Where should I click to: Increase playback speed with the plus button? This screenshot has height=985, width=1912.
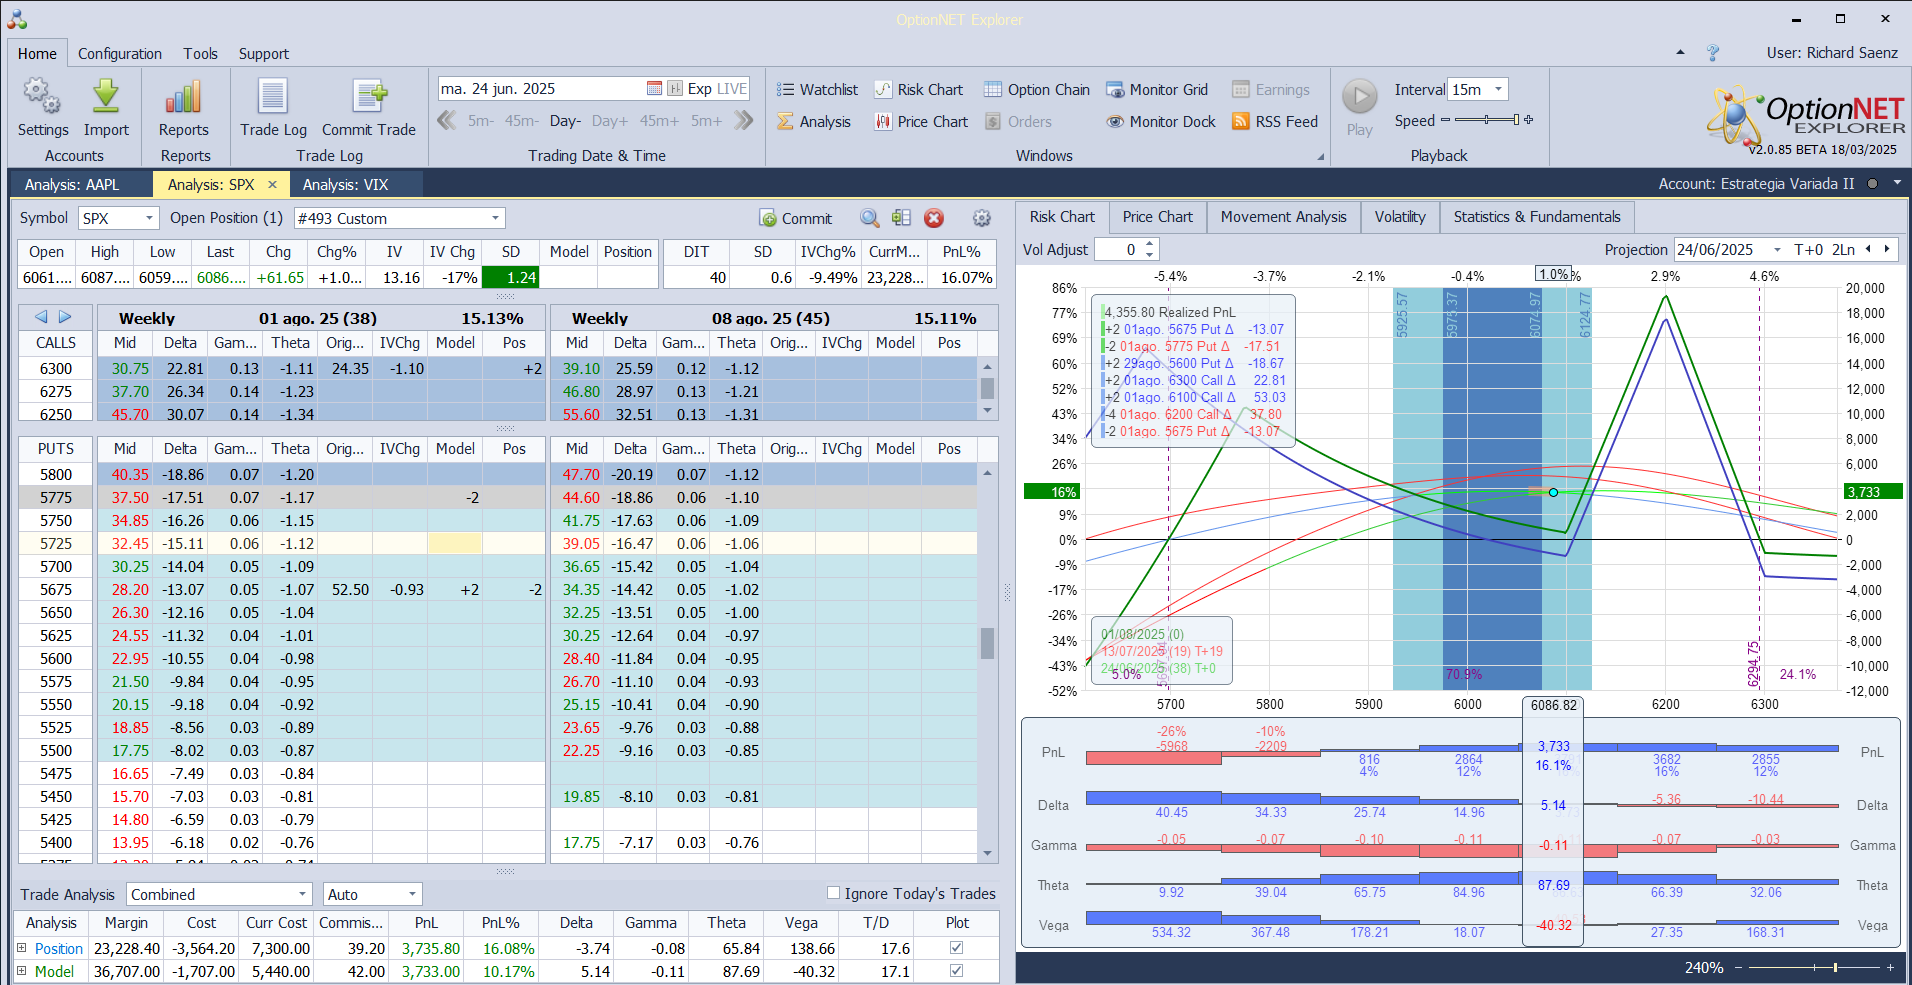1528,120
